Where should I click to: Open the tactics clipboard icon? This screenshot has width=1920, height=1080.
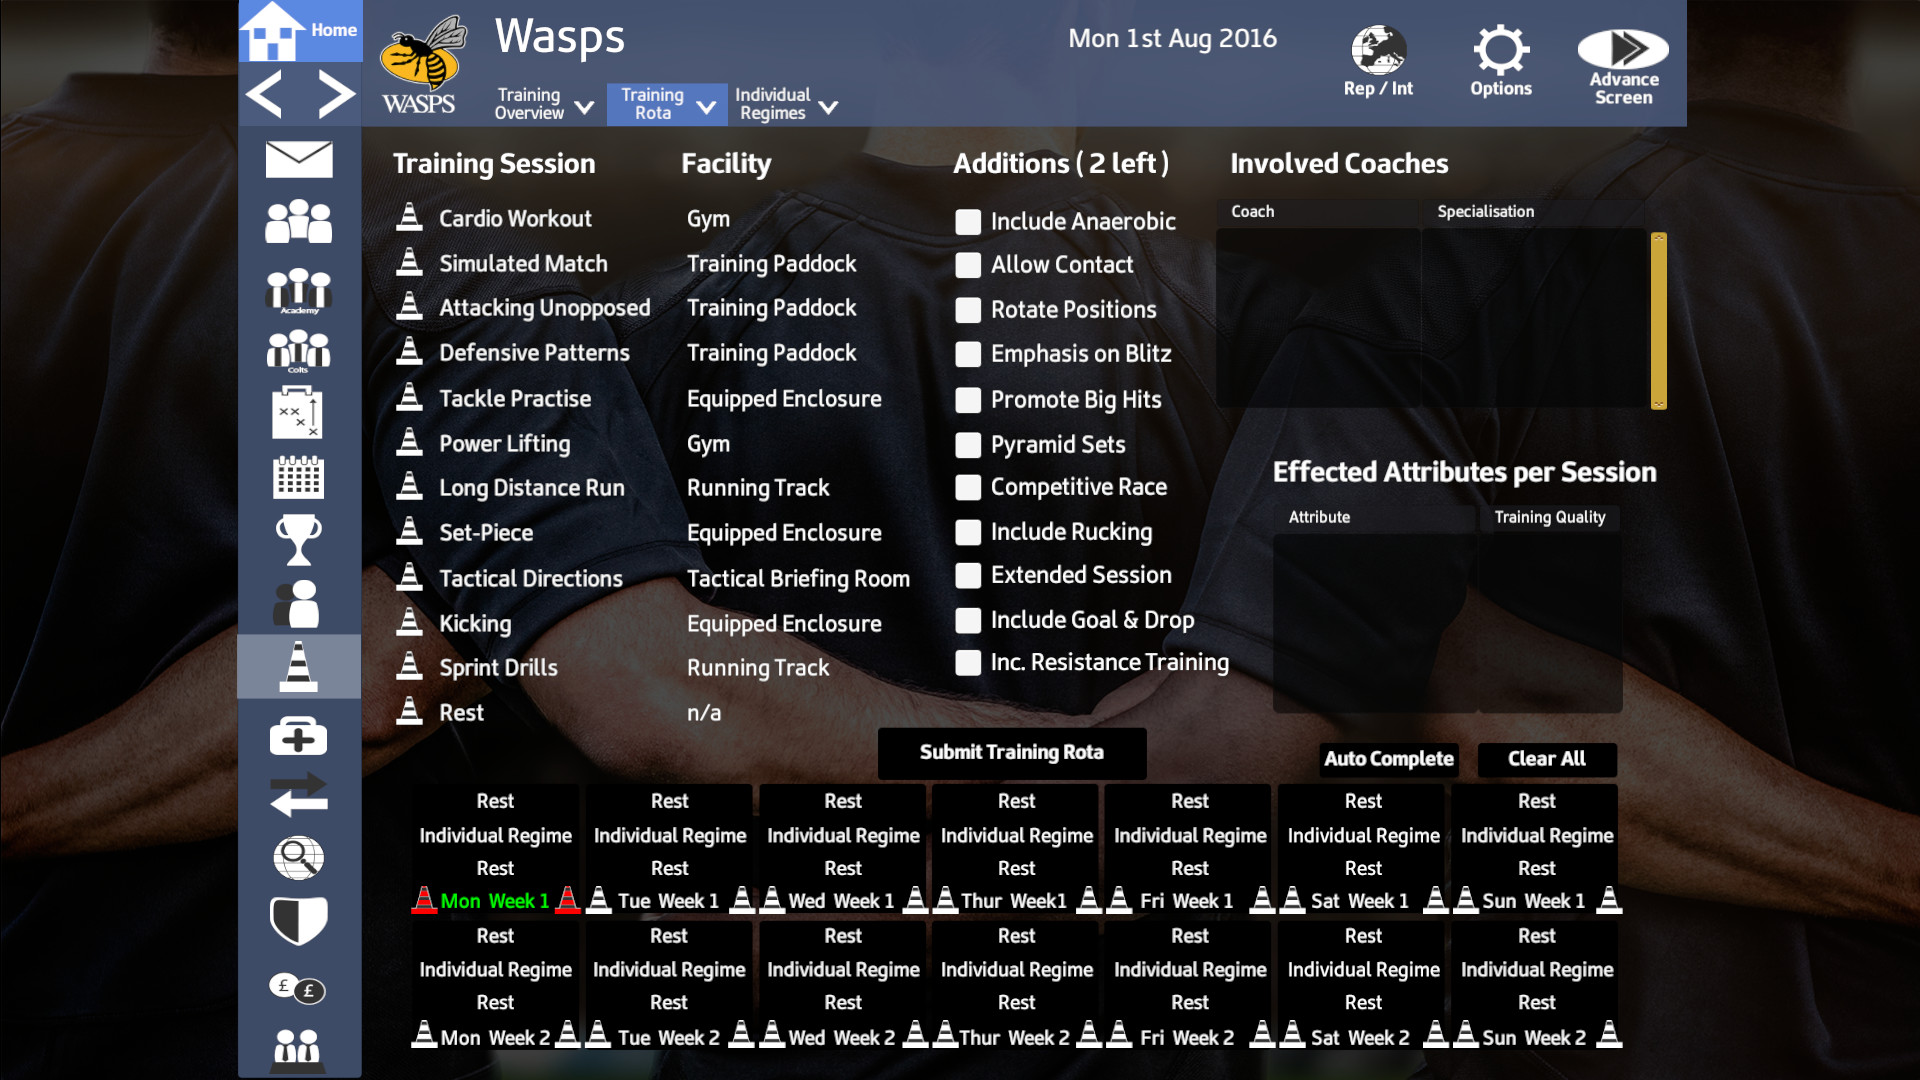pyautogui.click(x=298, y=413)
